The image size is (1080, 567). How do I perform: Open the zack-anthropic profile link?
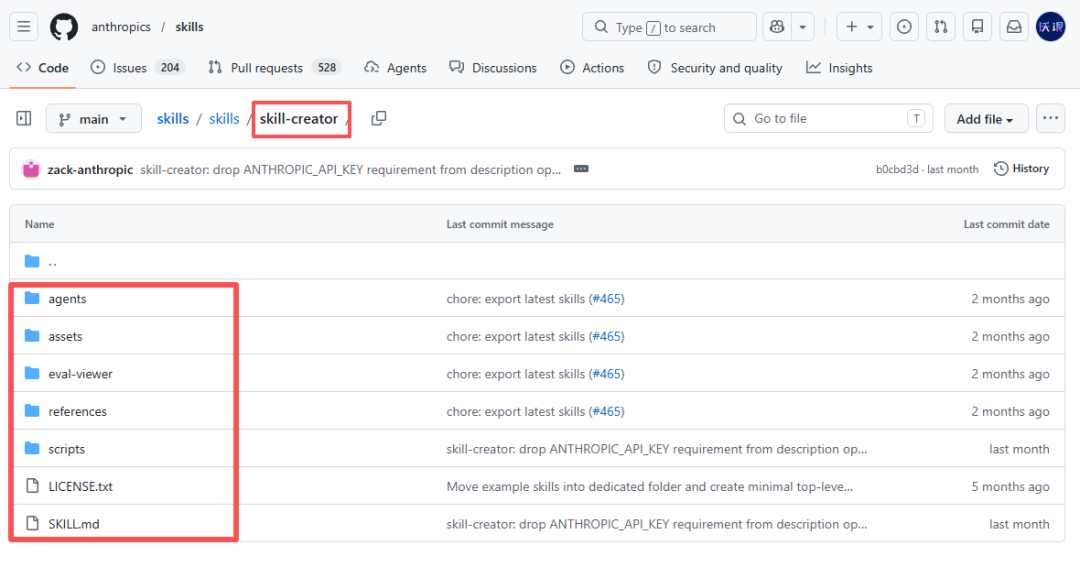click(x=90, y=170)
